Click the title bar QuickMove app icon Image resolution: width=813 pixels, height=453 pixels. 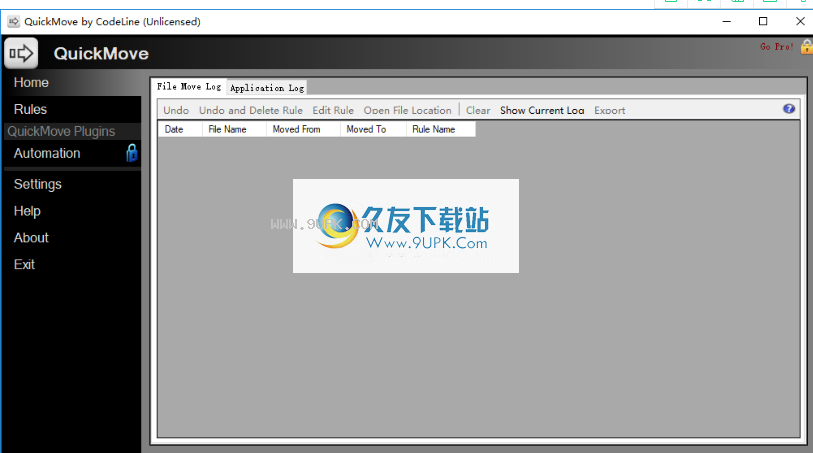coord(13,22)
